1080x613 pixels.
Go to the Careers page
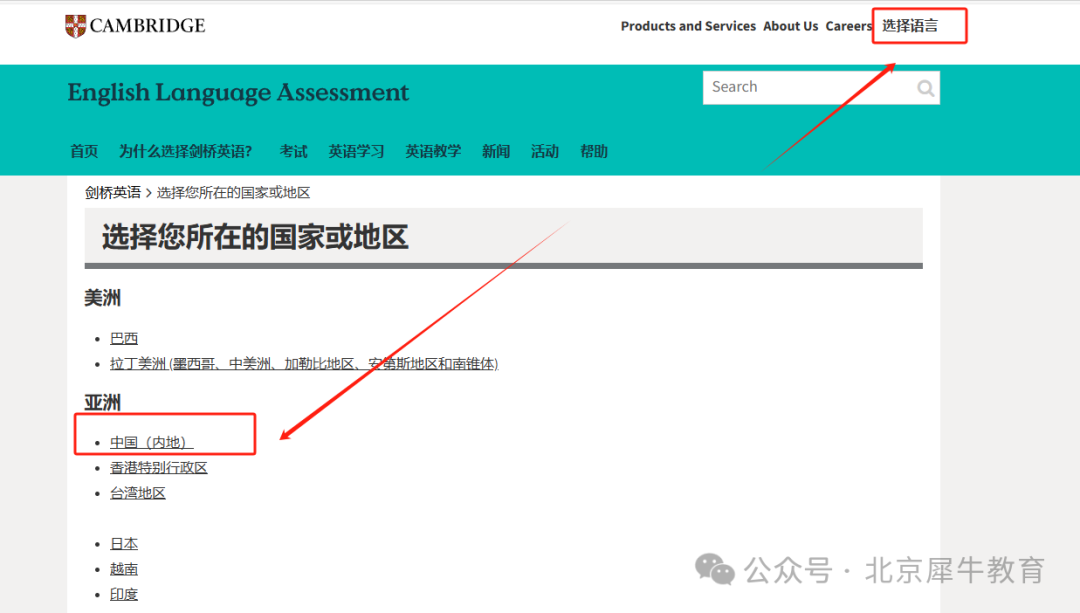click(x=848, y=27)
